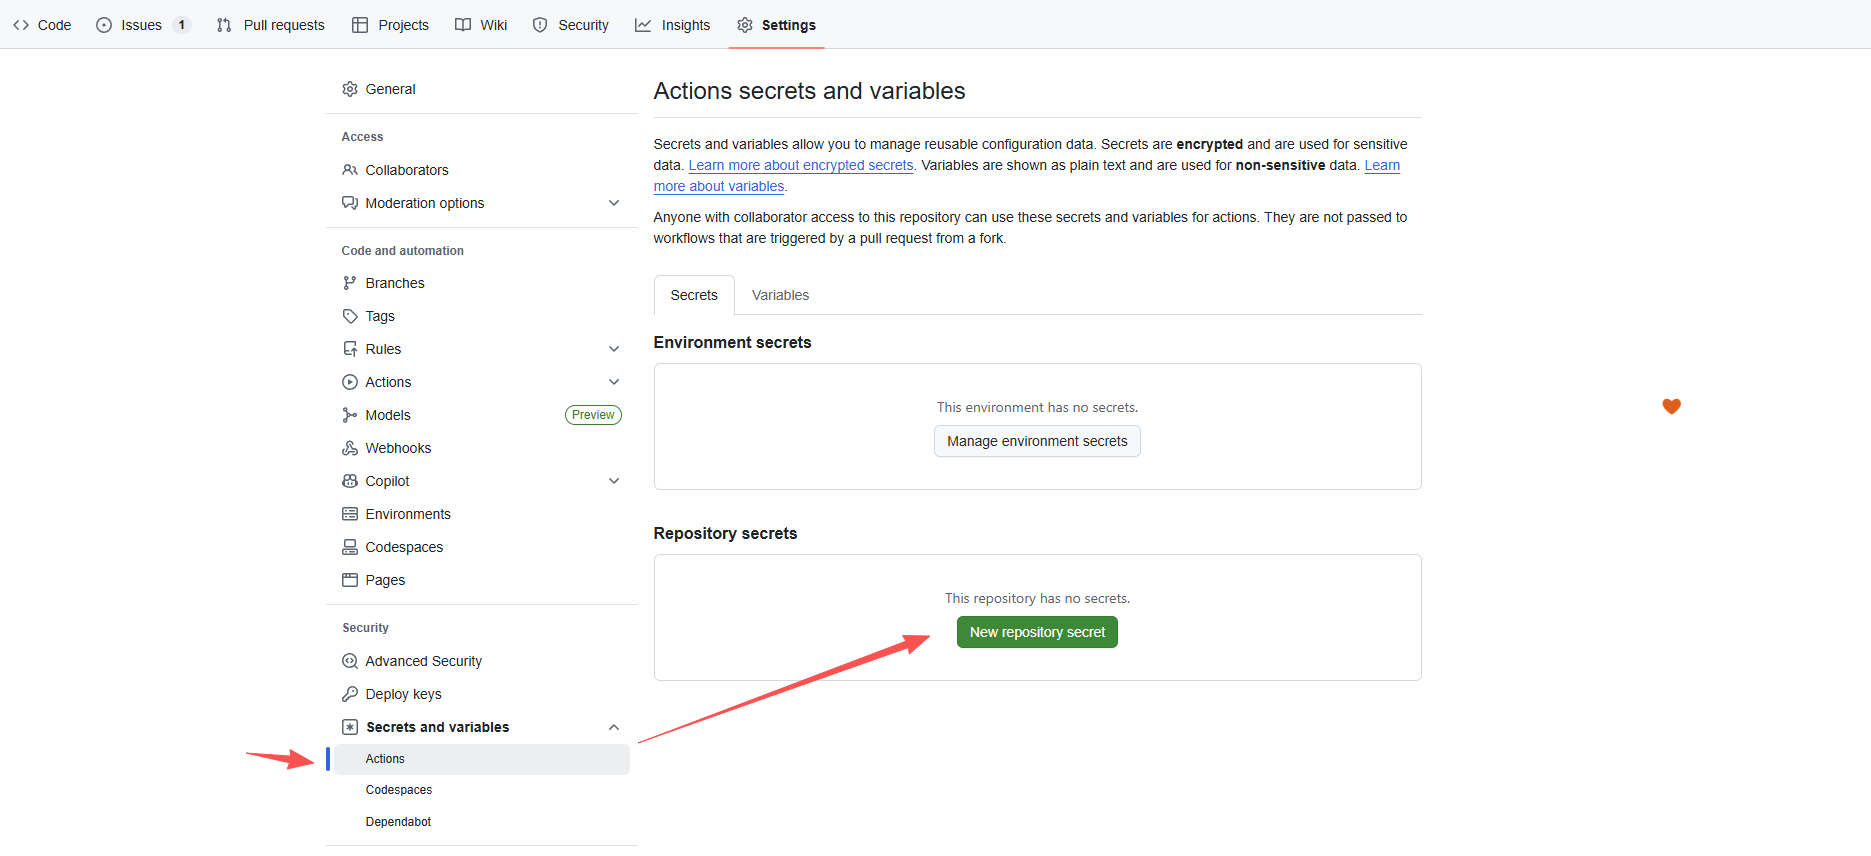
Task: Expand the Actions section chevron
Action: click(614, 382)
